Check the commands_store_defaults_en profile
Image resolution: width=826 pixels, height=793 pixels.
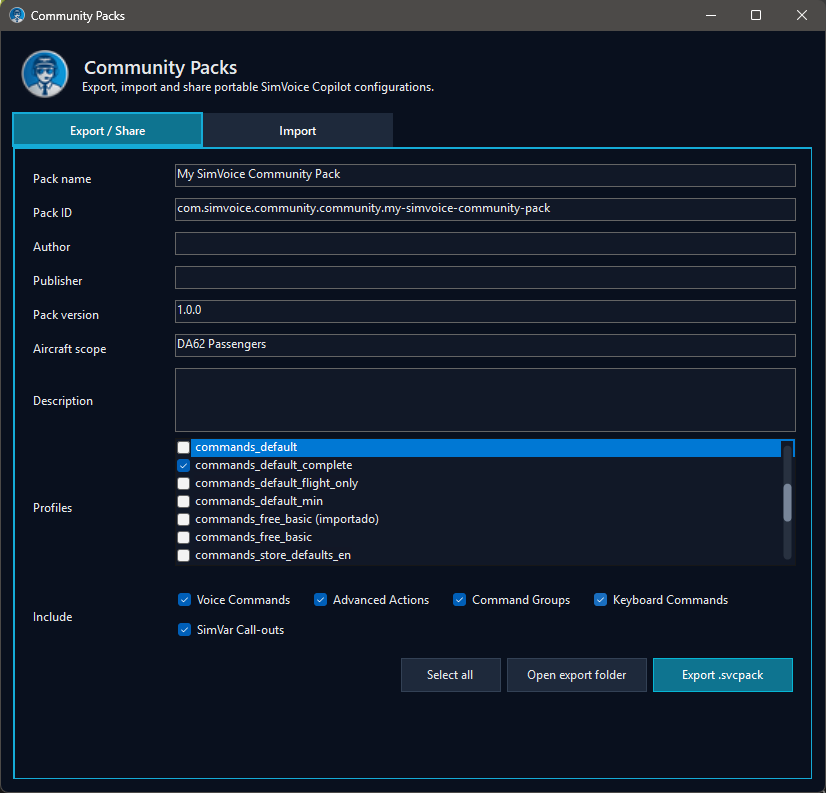pyautogui.click(x=183, y=555)
